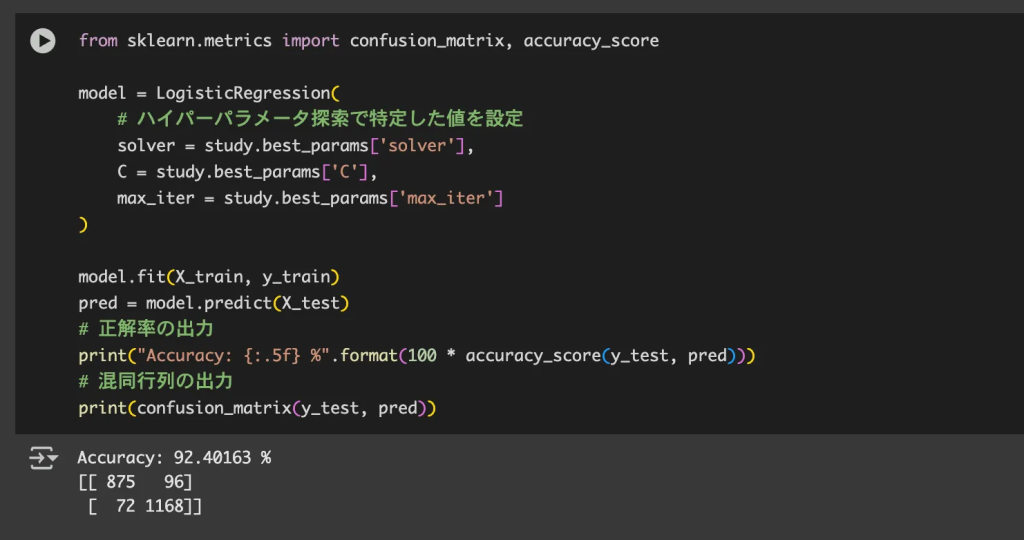Click the output row '[ 72 1168]]'
The width and height of the screenshot is (1024, 540).
(144, 506)
